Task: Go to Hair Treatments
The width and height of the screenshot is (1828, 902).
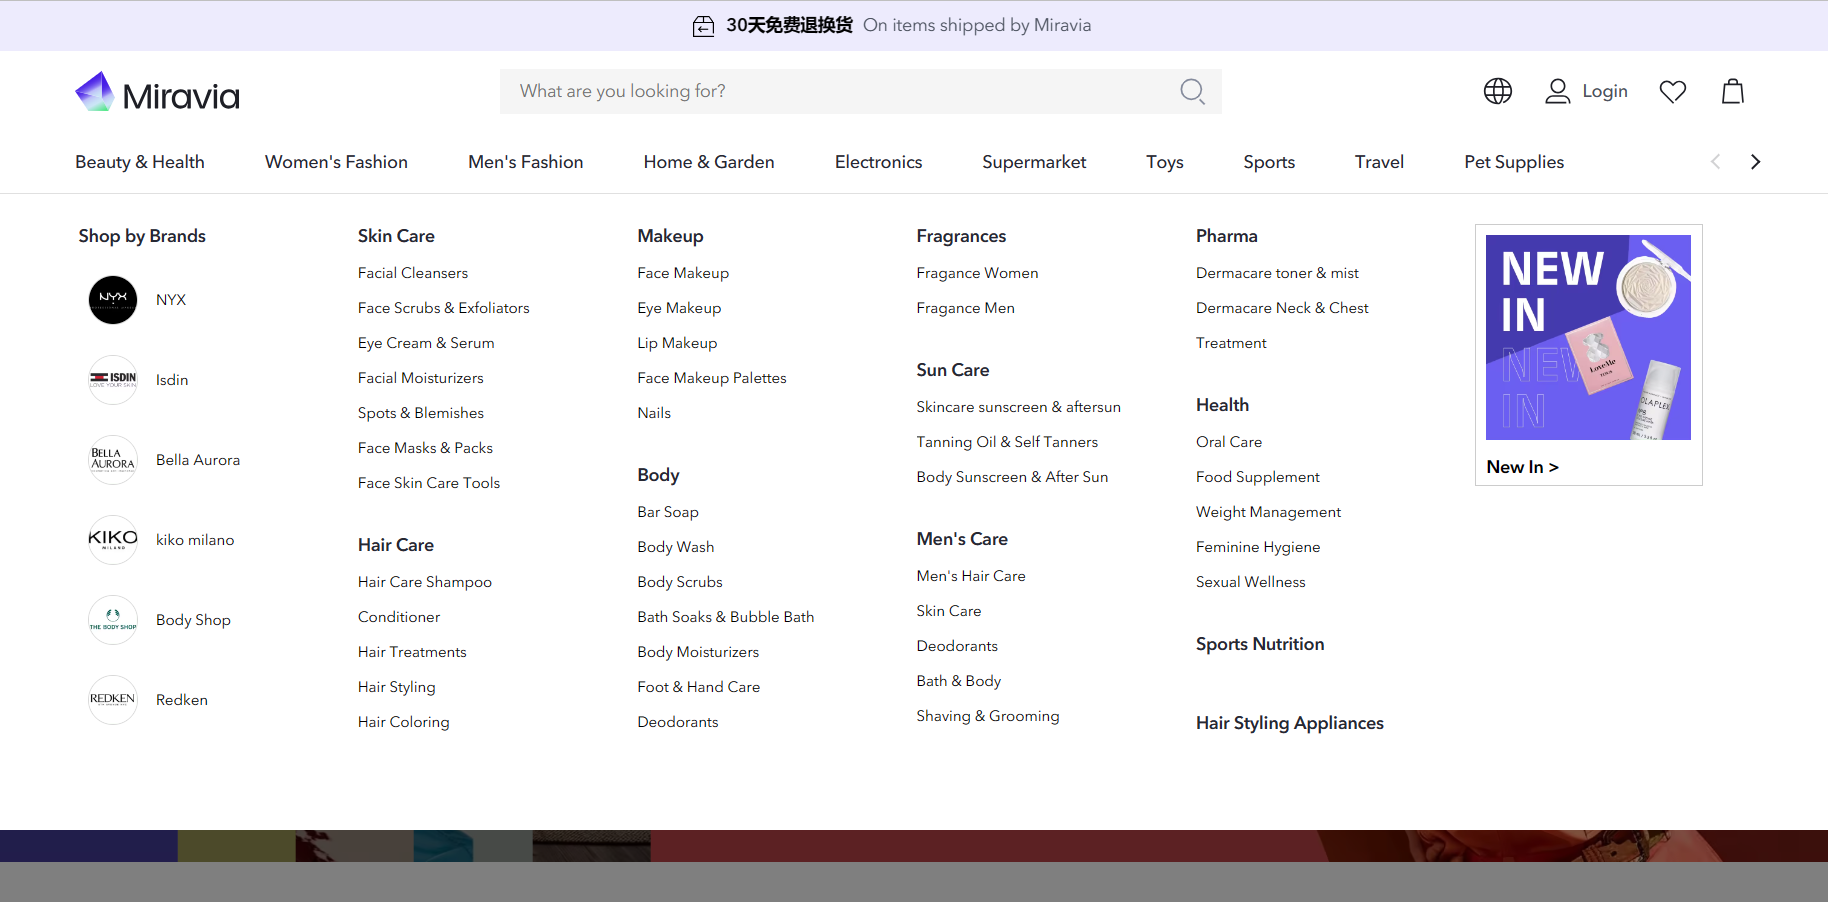Action: pyautogui.click(x=412, y=652)
